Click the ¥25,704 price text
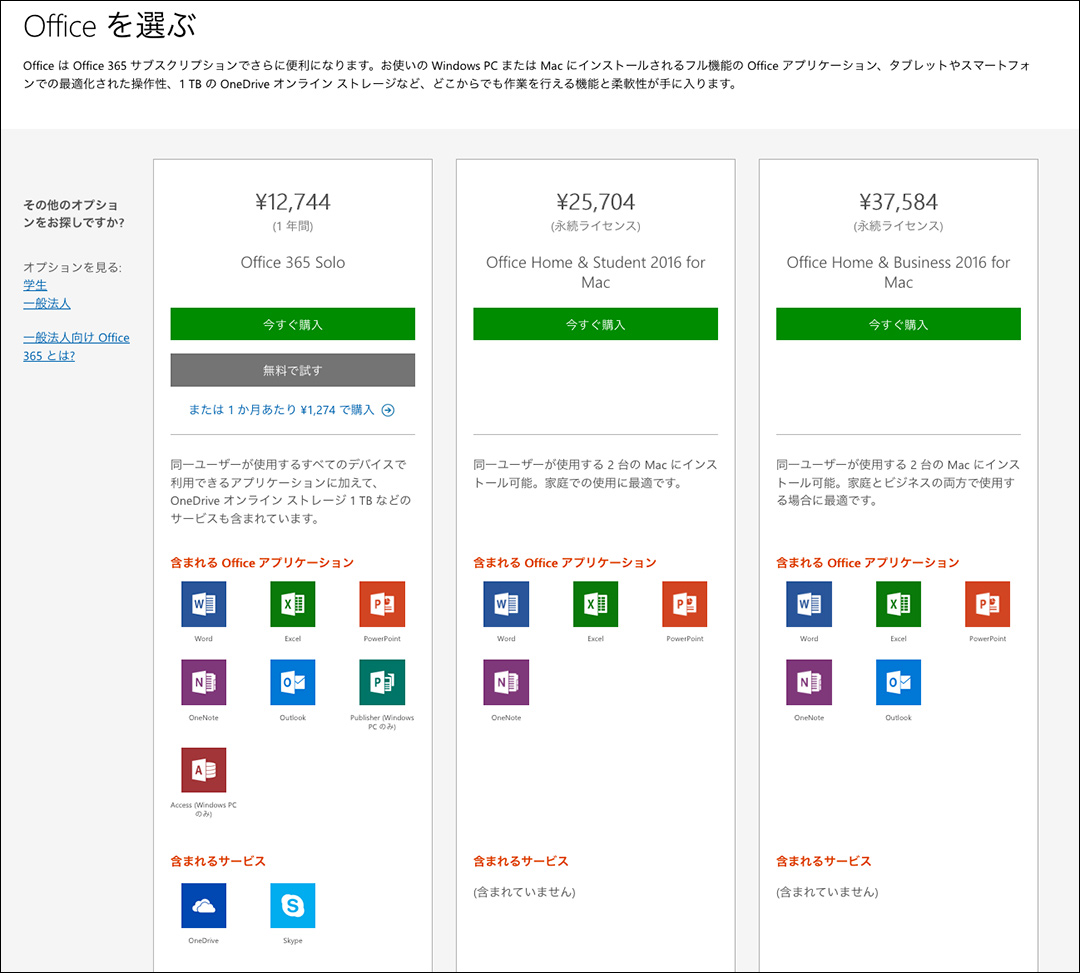Image resolution: width=1080 pixels, height=973 pixels. tap(595, 202)
